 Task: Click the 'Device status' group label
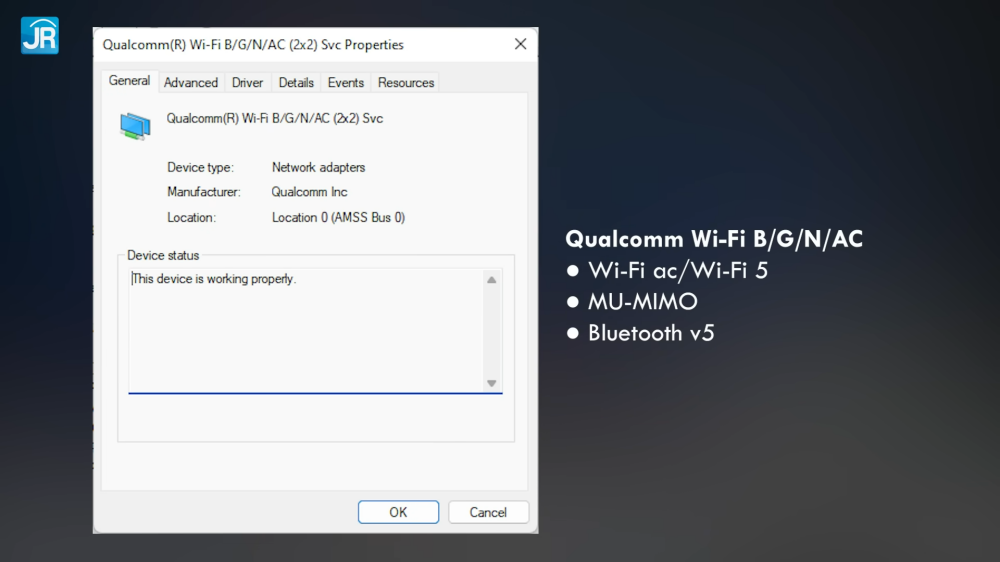(163, 255)
